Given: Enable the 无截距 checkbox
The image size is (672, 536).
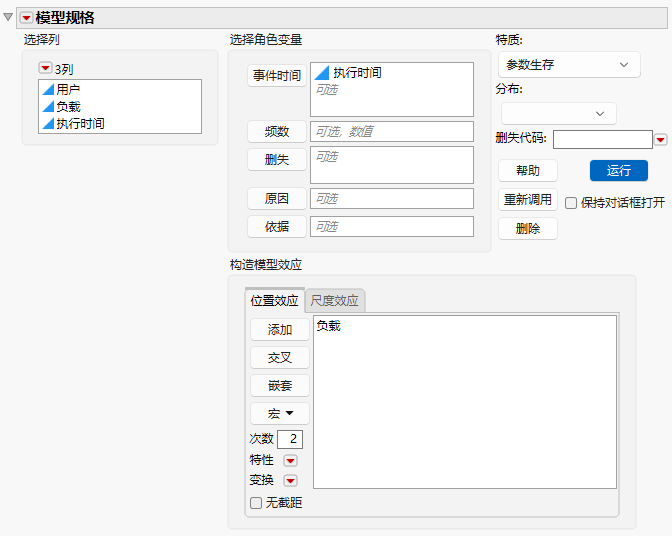Looking at the screenshot, I should click(x=256, y=503).
